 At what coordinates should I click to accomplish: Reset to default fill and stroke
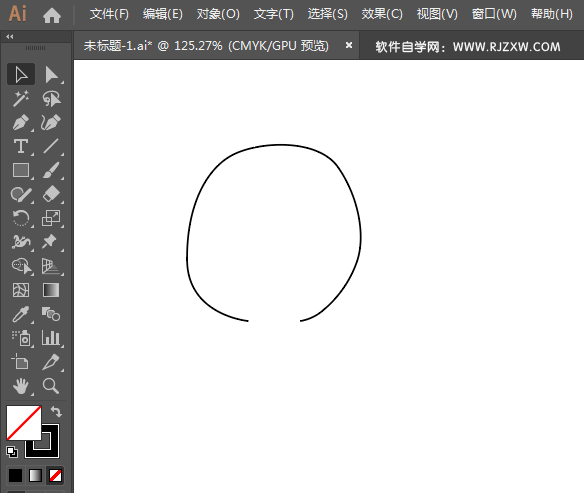(x=12, y=452)
